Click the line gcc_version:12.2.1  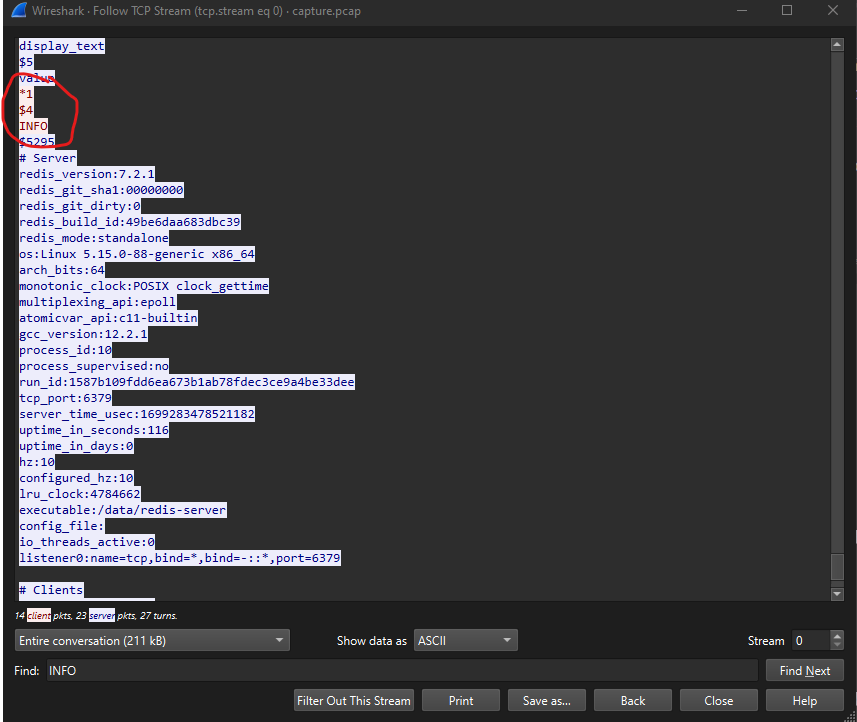click(83, 334)
